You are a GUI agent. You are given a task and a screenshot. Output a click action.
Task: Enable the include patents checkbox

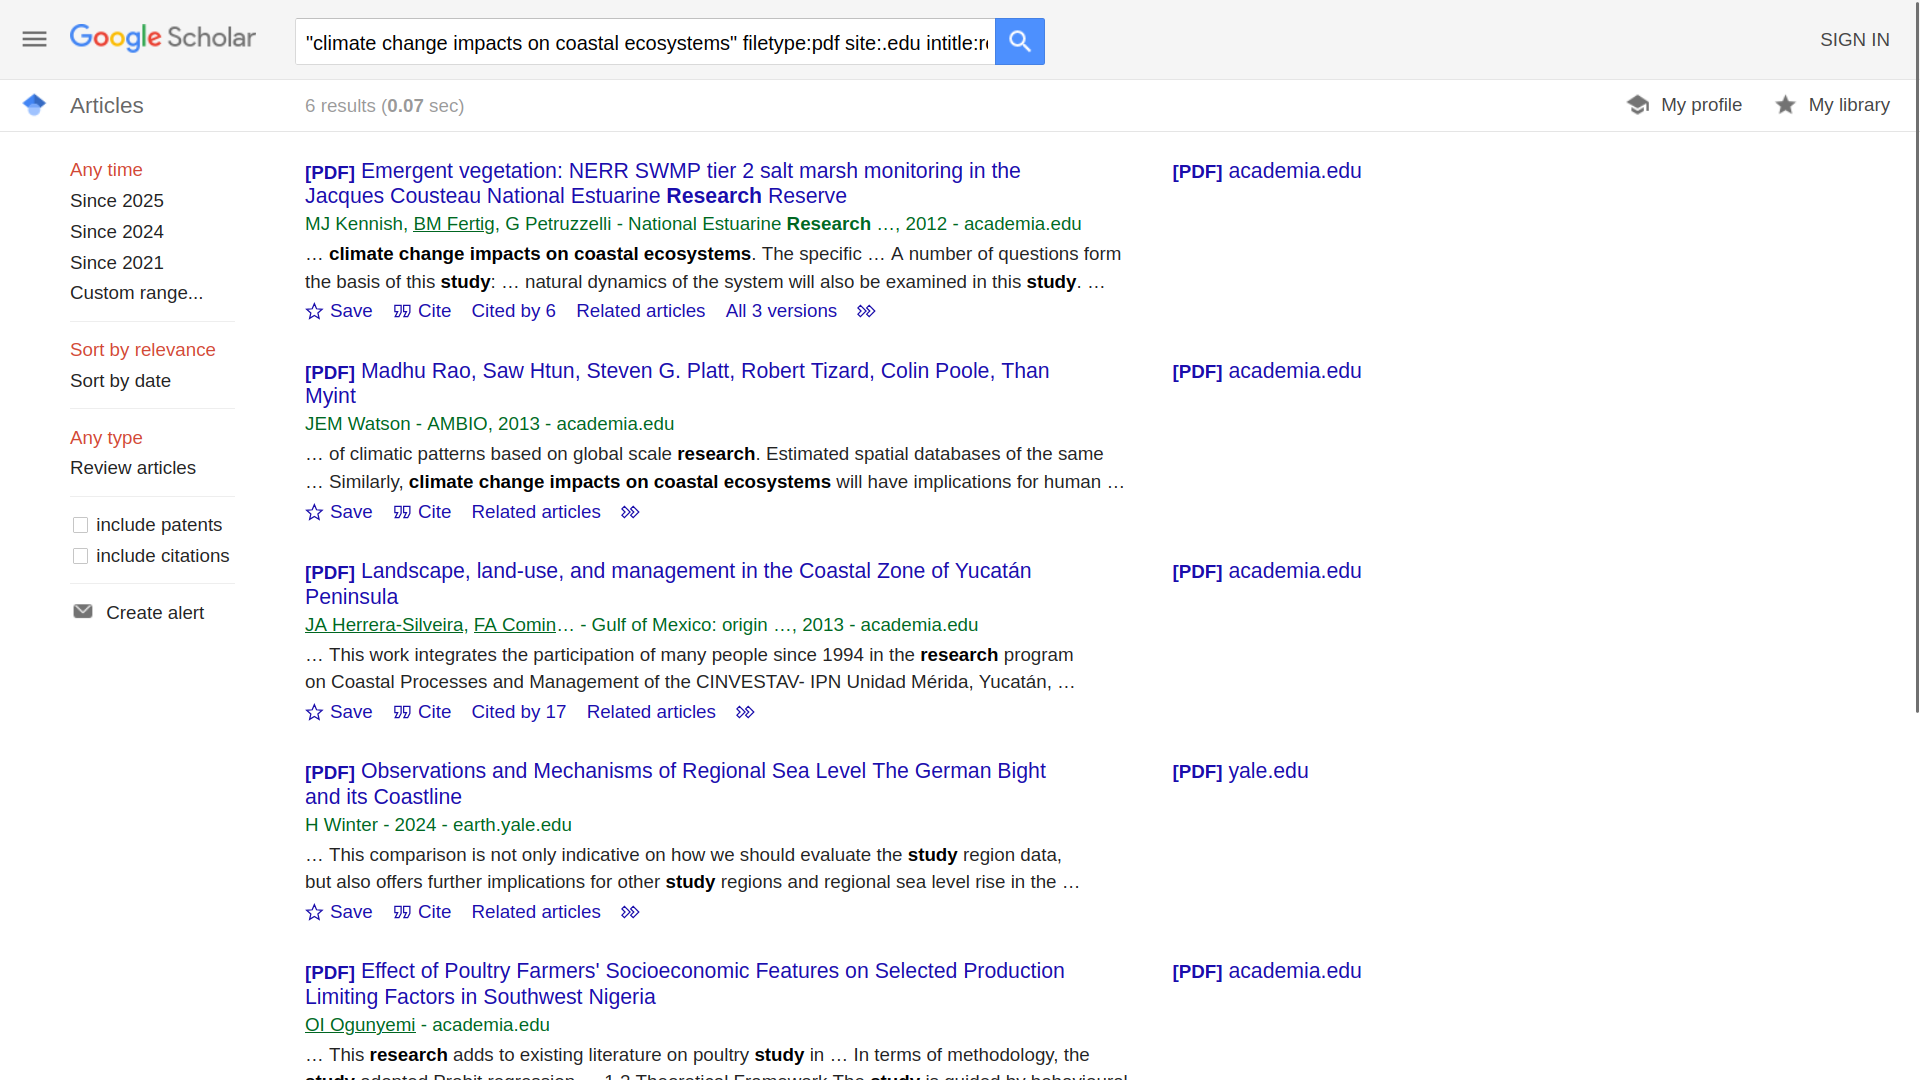[x=81, y=525]
